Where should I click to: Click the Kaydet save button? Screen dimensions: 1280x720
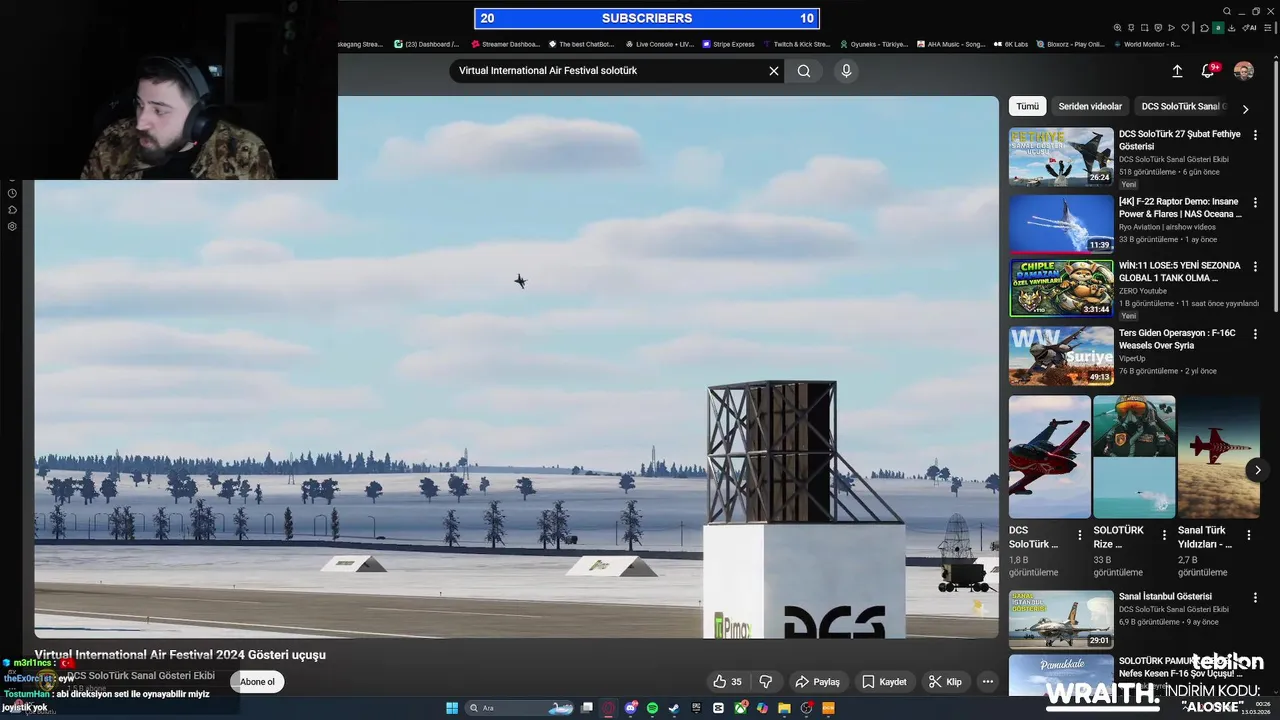pos(884,682)
